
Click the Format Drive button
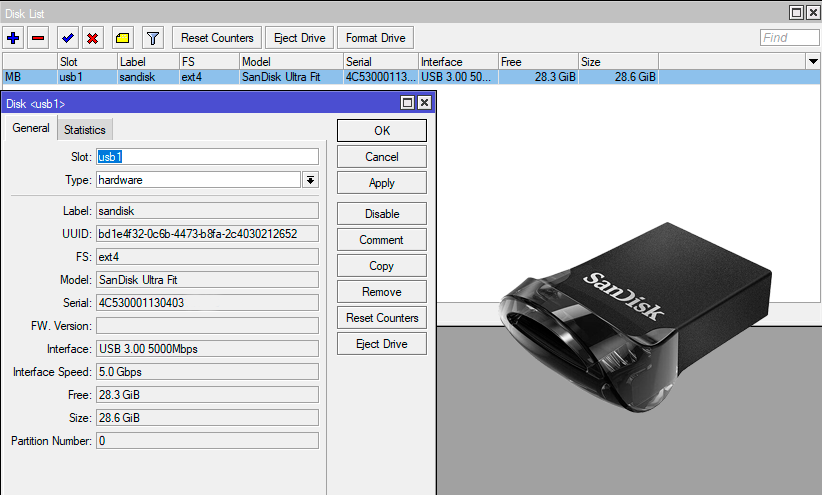coord(375,38)
